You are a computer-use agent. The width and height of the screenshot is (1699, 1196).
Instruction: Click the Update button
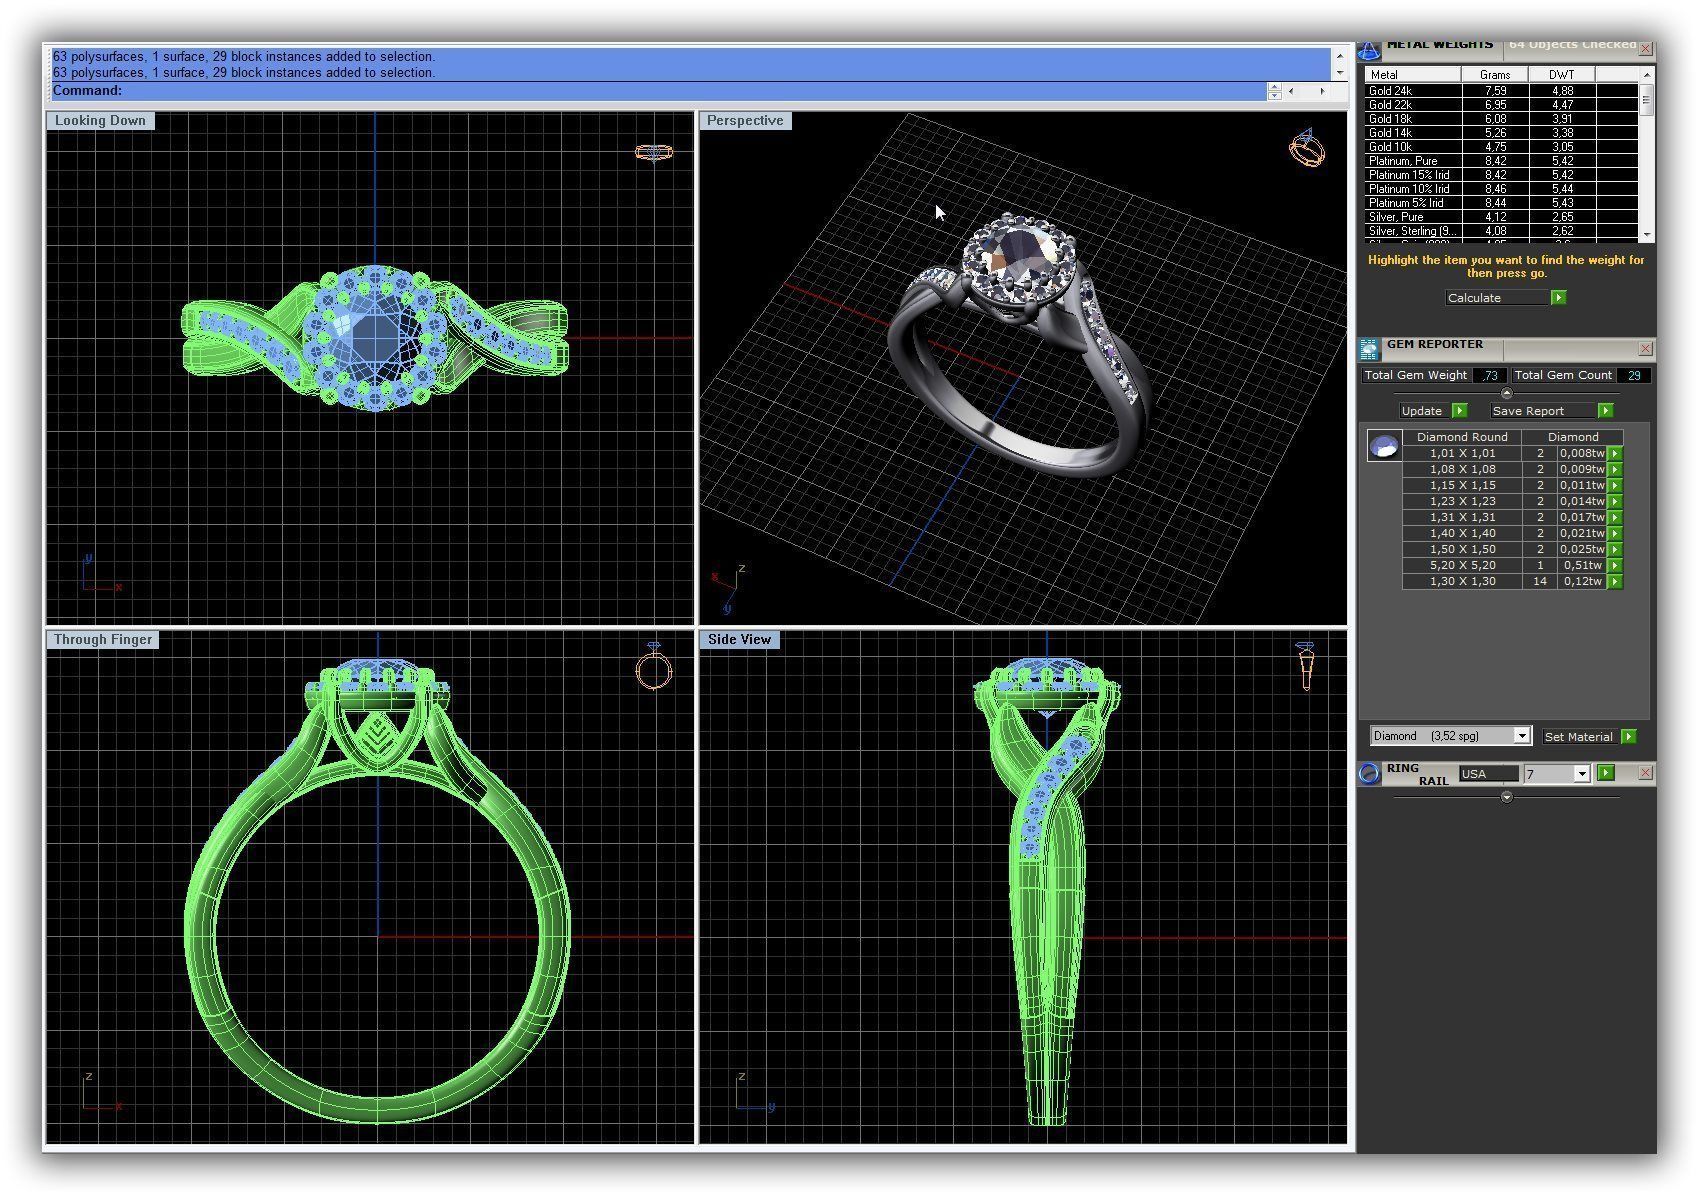point(1433,411)
